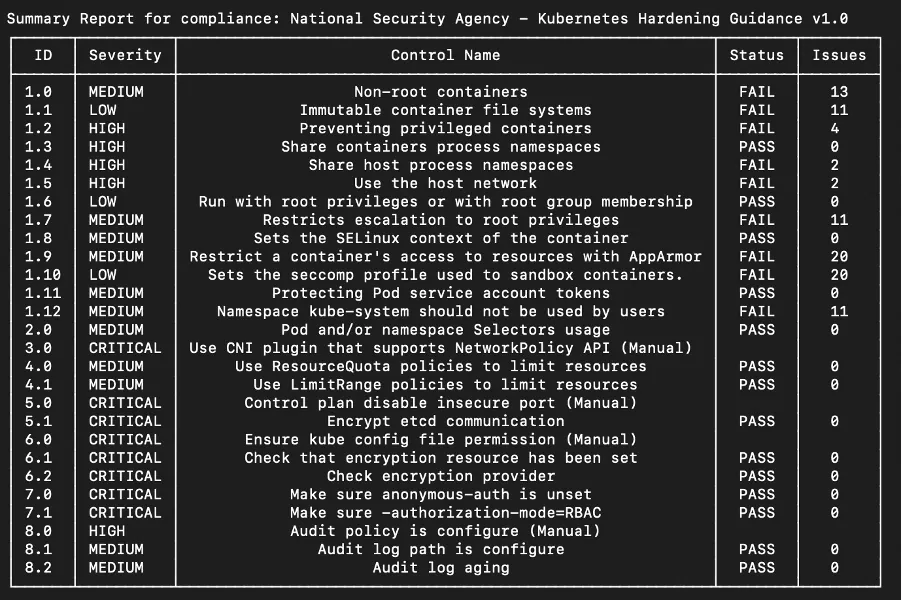The height and width of the screenshot is (600, 902).
Task: Click the Summary Report compliance title line
Action: (427, 18)
